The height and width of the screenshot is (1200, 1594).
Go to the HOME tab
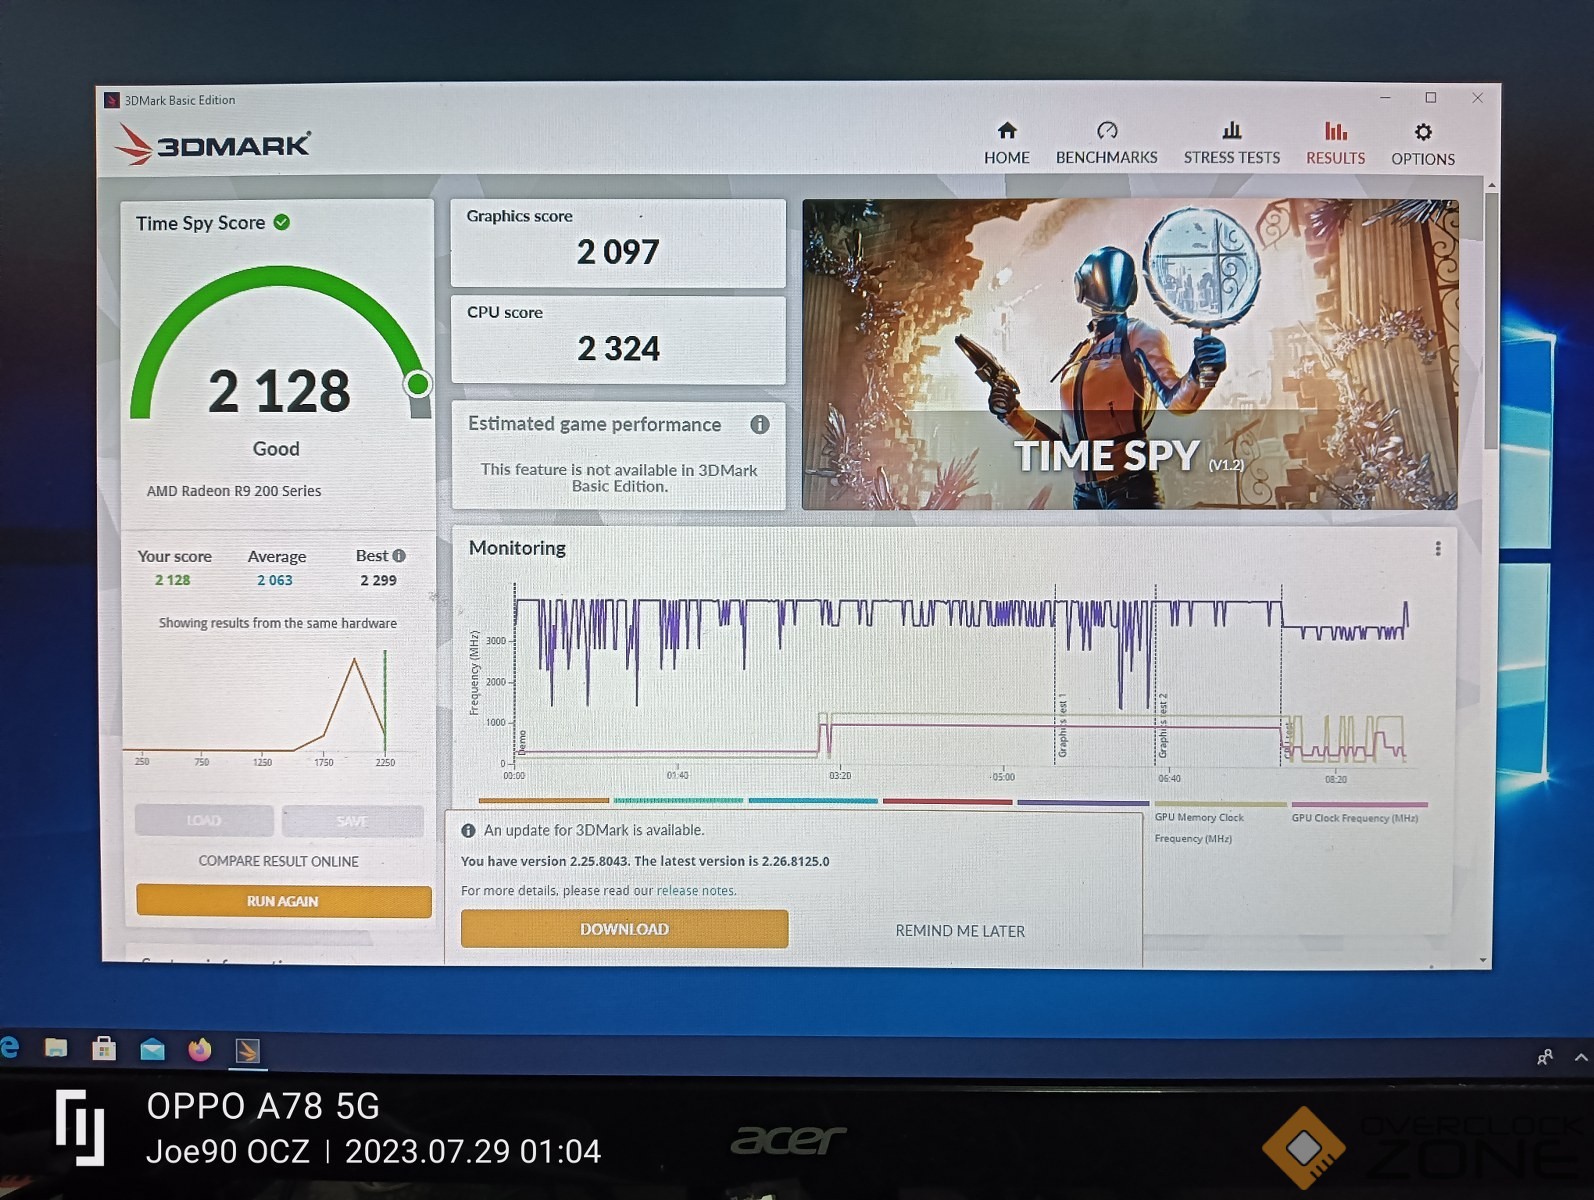(1006, 144)
